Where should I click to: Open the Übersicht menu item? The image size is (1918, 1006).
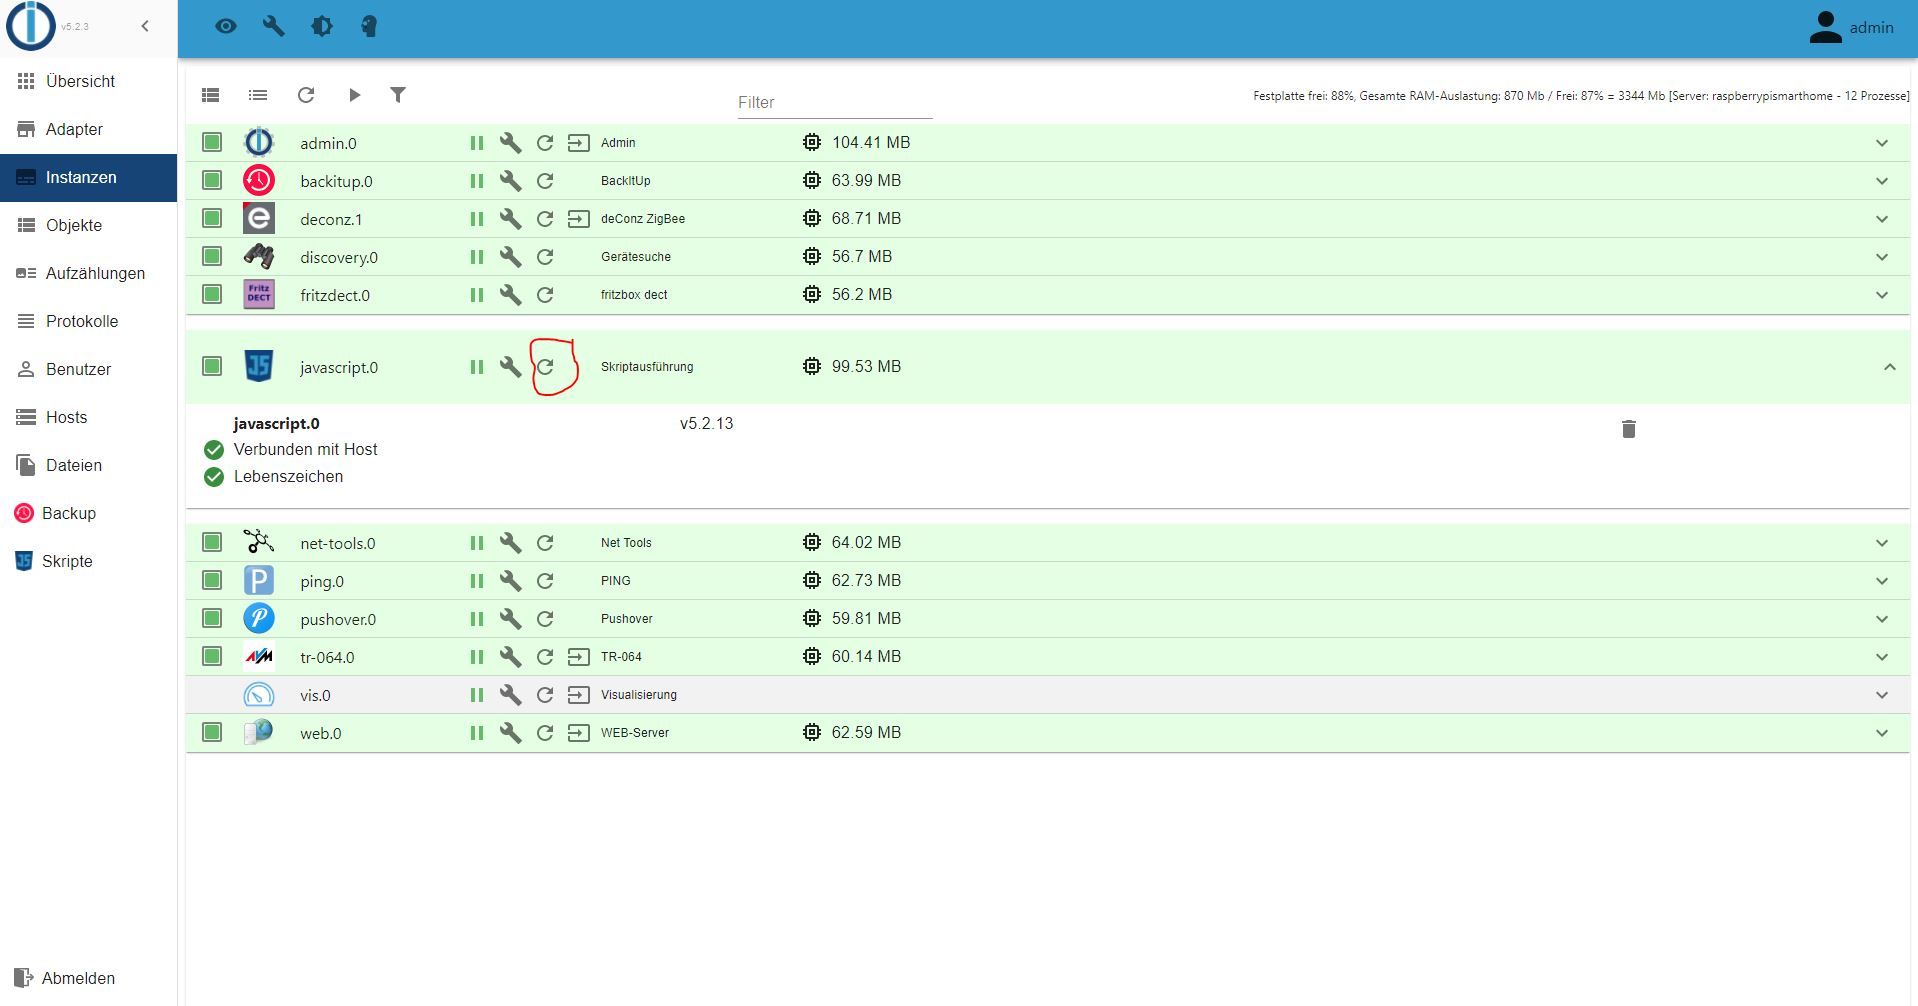[88, 81]
